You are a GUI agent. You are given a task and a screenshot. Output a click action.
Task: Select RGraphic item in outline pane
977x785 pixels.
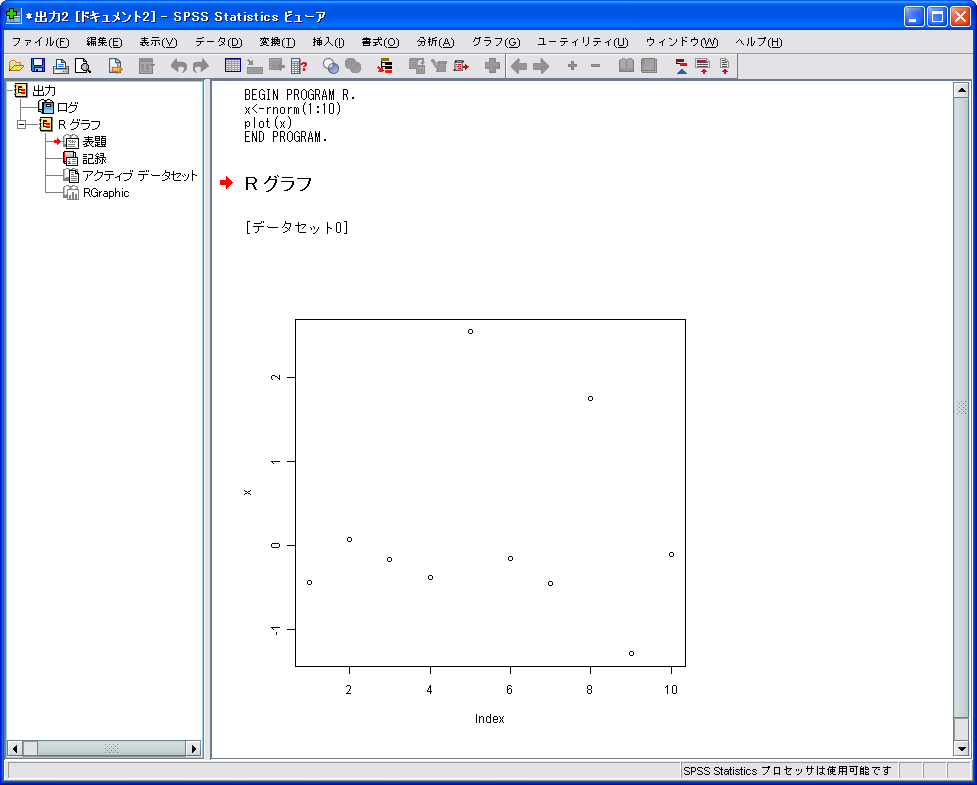(x=105, y=193)
